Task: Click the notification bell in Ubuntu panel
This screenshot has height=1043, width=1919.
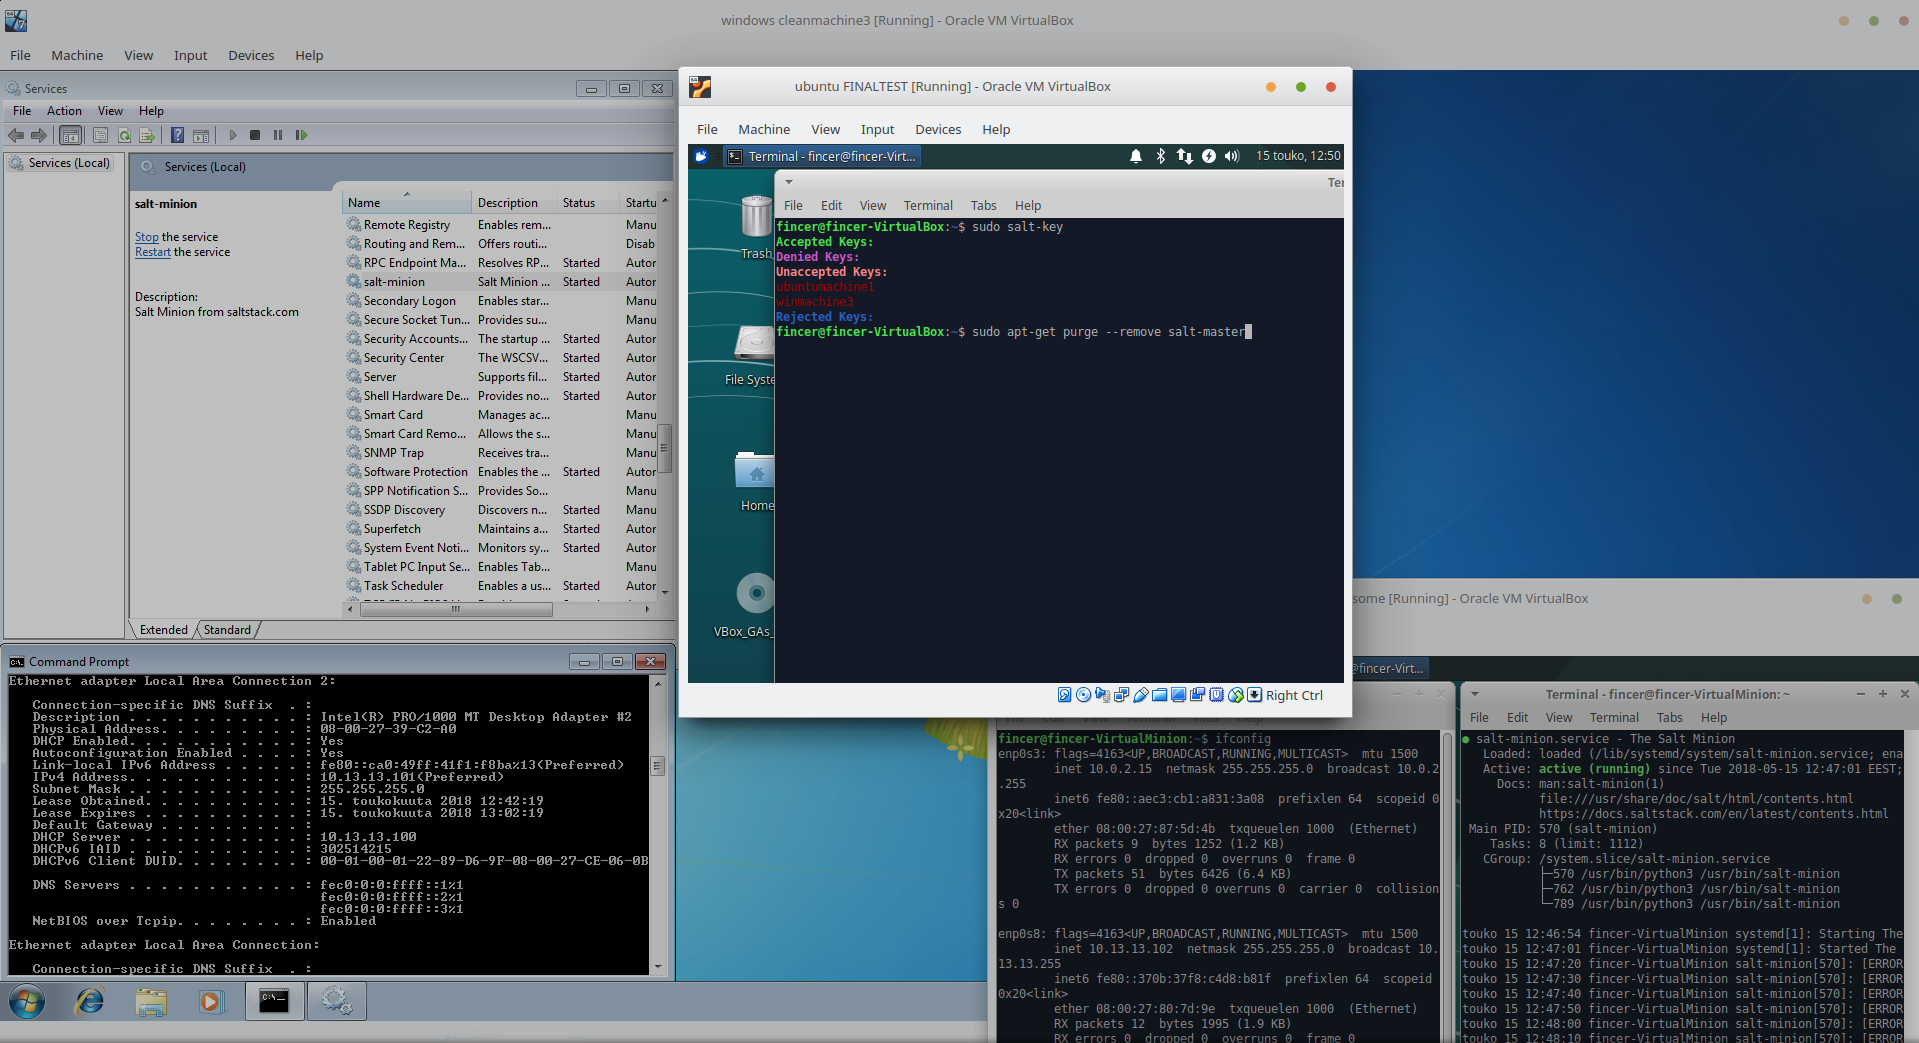Action: [1136, 156]
